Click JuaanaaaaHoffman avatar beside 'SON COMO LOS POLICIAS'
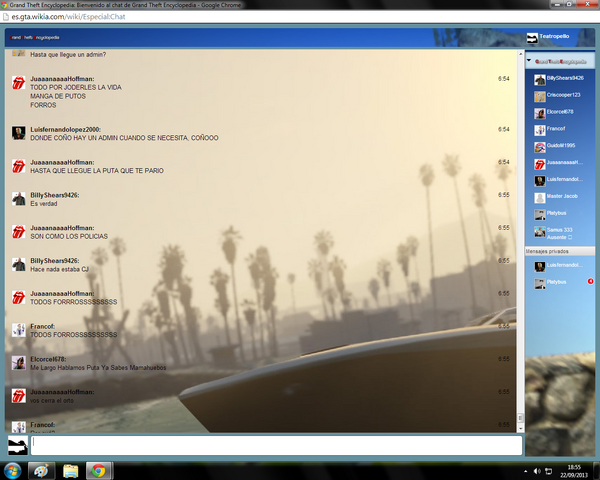 (18, 232)
